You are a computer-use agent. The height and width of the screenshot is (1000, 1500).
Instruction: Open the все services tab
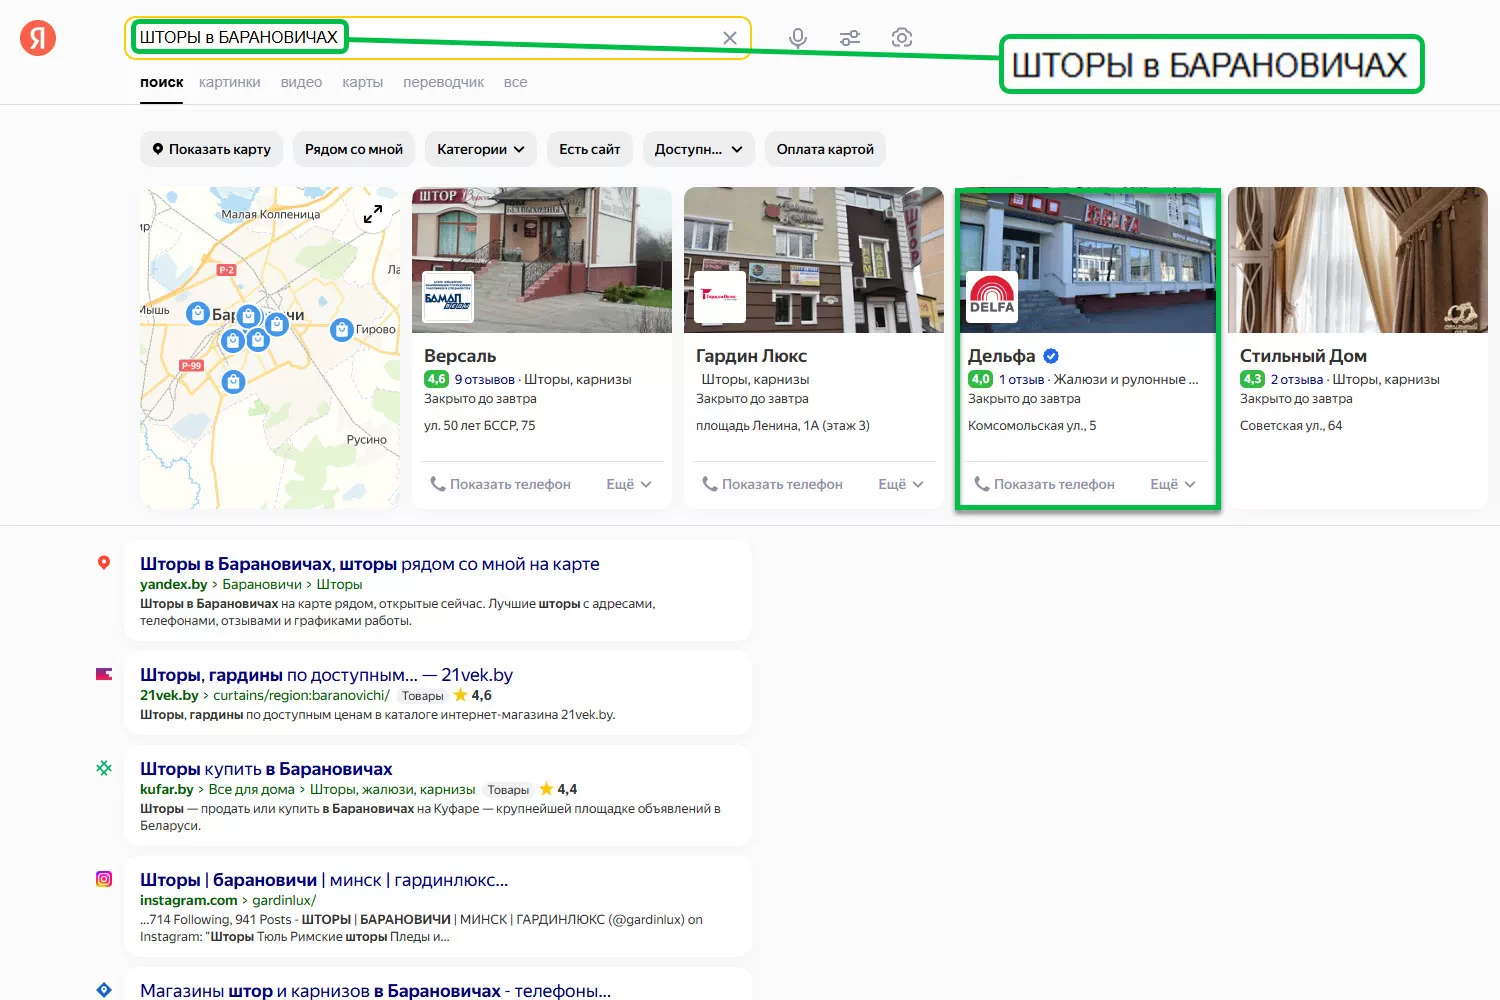(x=515, y=82)
